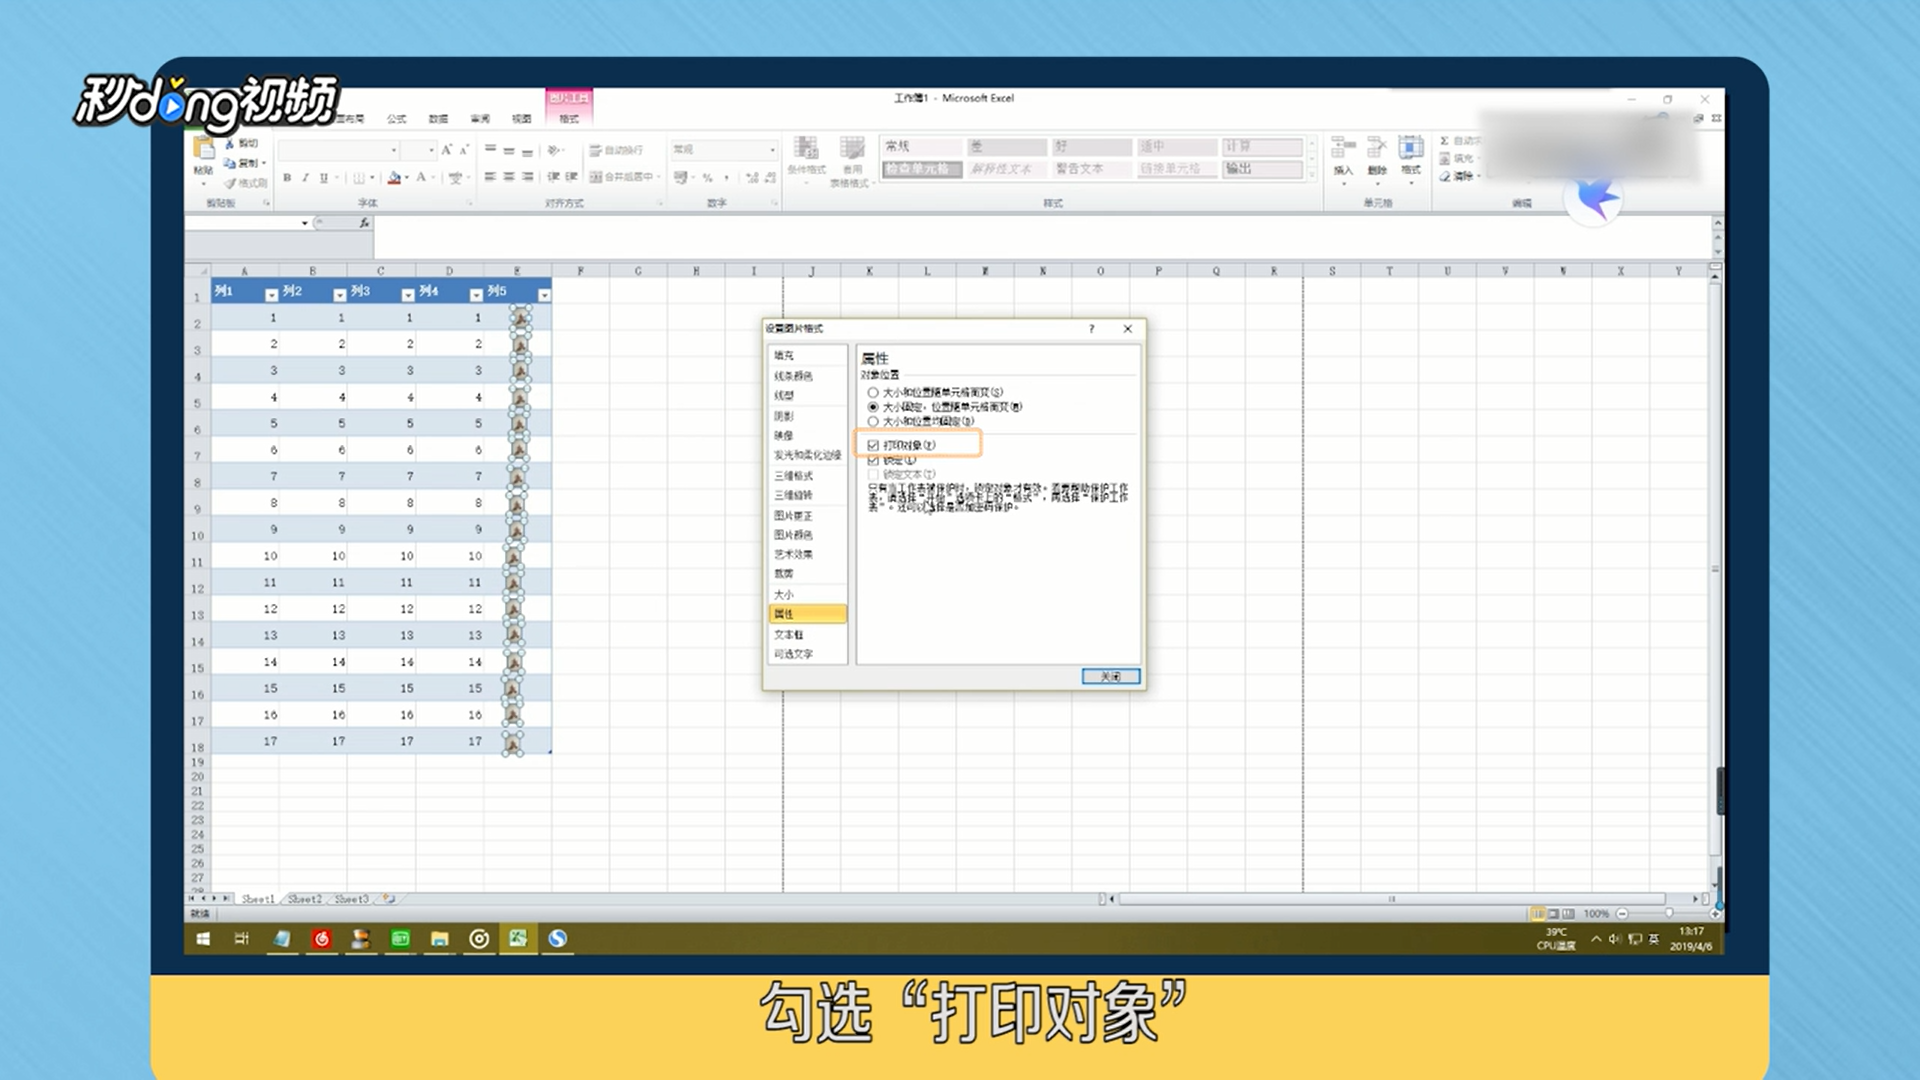Image resolution: width=1920 pixels, height=1080 pixels.
Task: Select 填充 (Fill) in the dialog sidebar
Action: click(x=784, y=356)
